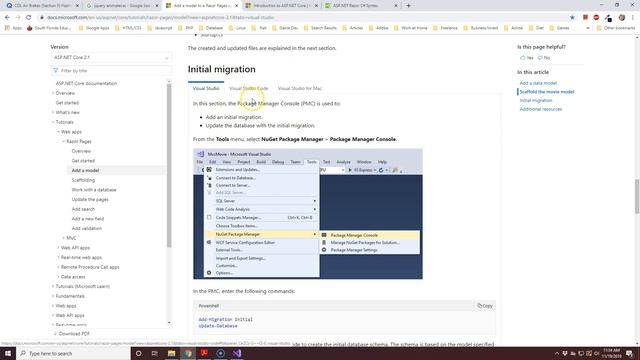The width and height of the screenshot is (640, 360).
Task: Jump to Scaffold the movie model section
Action: 547,92
